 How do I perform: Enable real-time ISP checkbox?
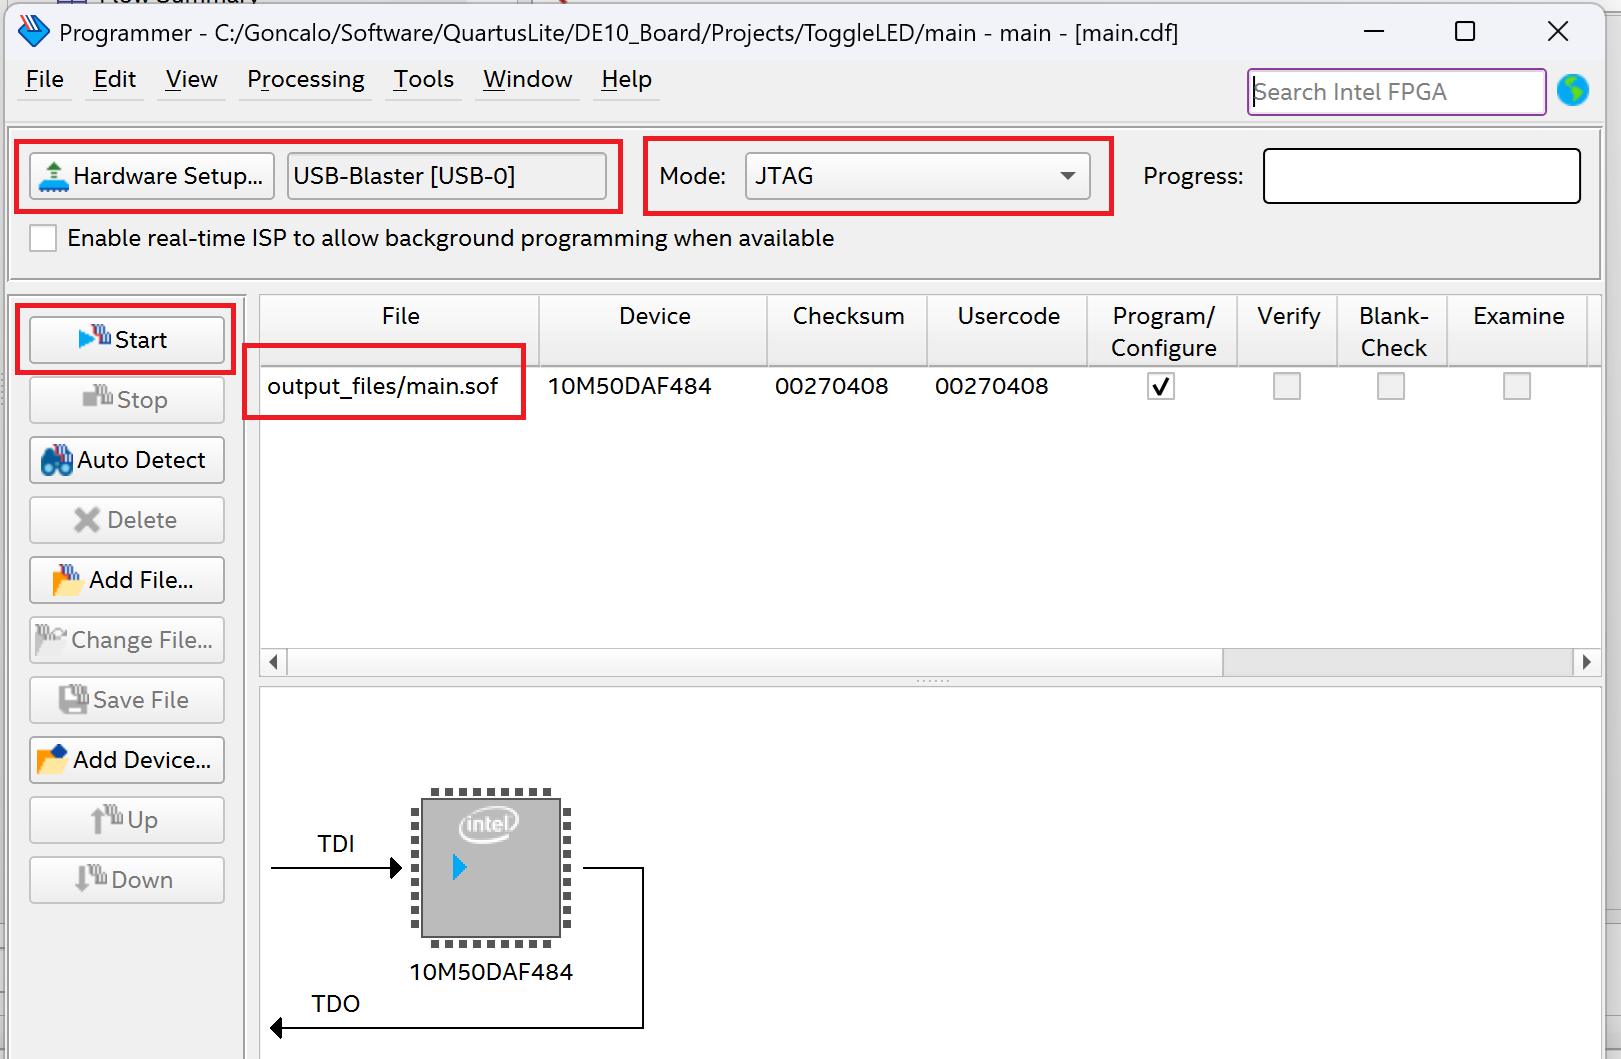tap(43, 238)
